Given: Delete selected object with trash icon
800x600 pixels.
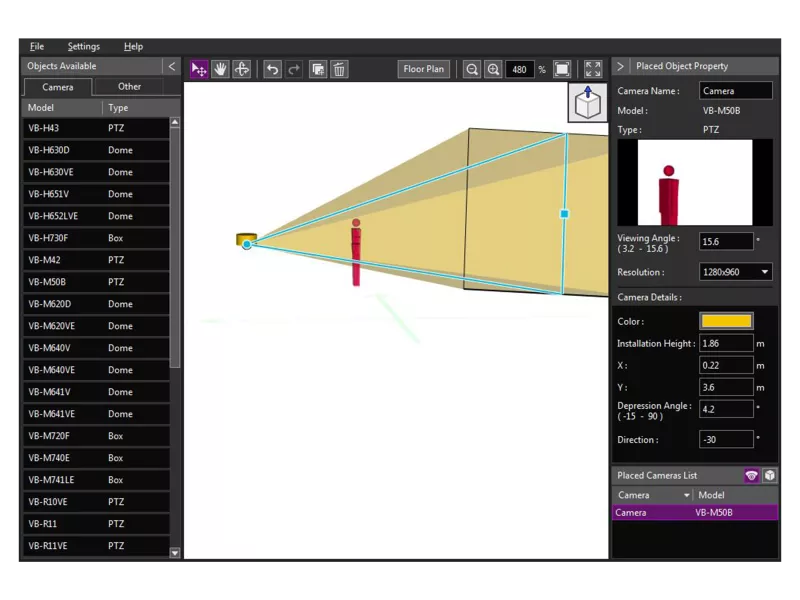Looking at the screenshot, I should tap(339, 69).
